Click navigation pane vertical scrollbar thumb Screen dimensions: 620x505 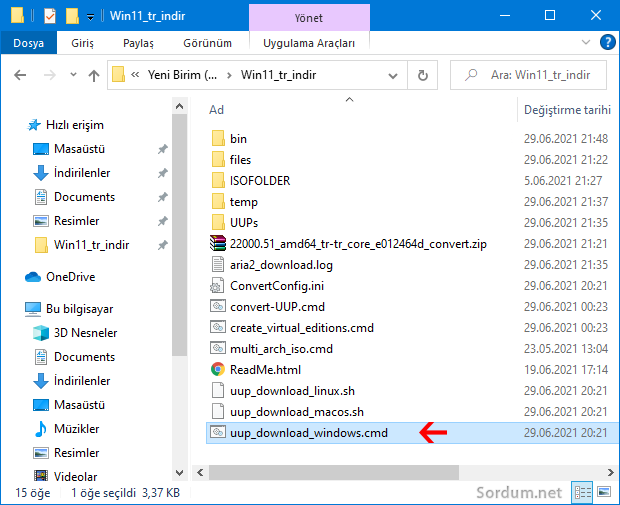coord(179,235)
